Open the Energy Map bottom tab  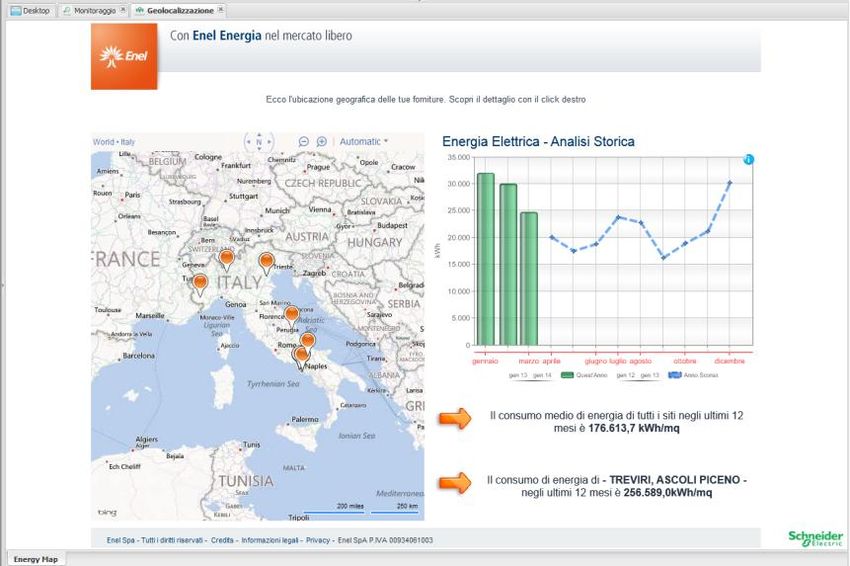pos(33,559)
